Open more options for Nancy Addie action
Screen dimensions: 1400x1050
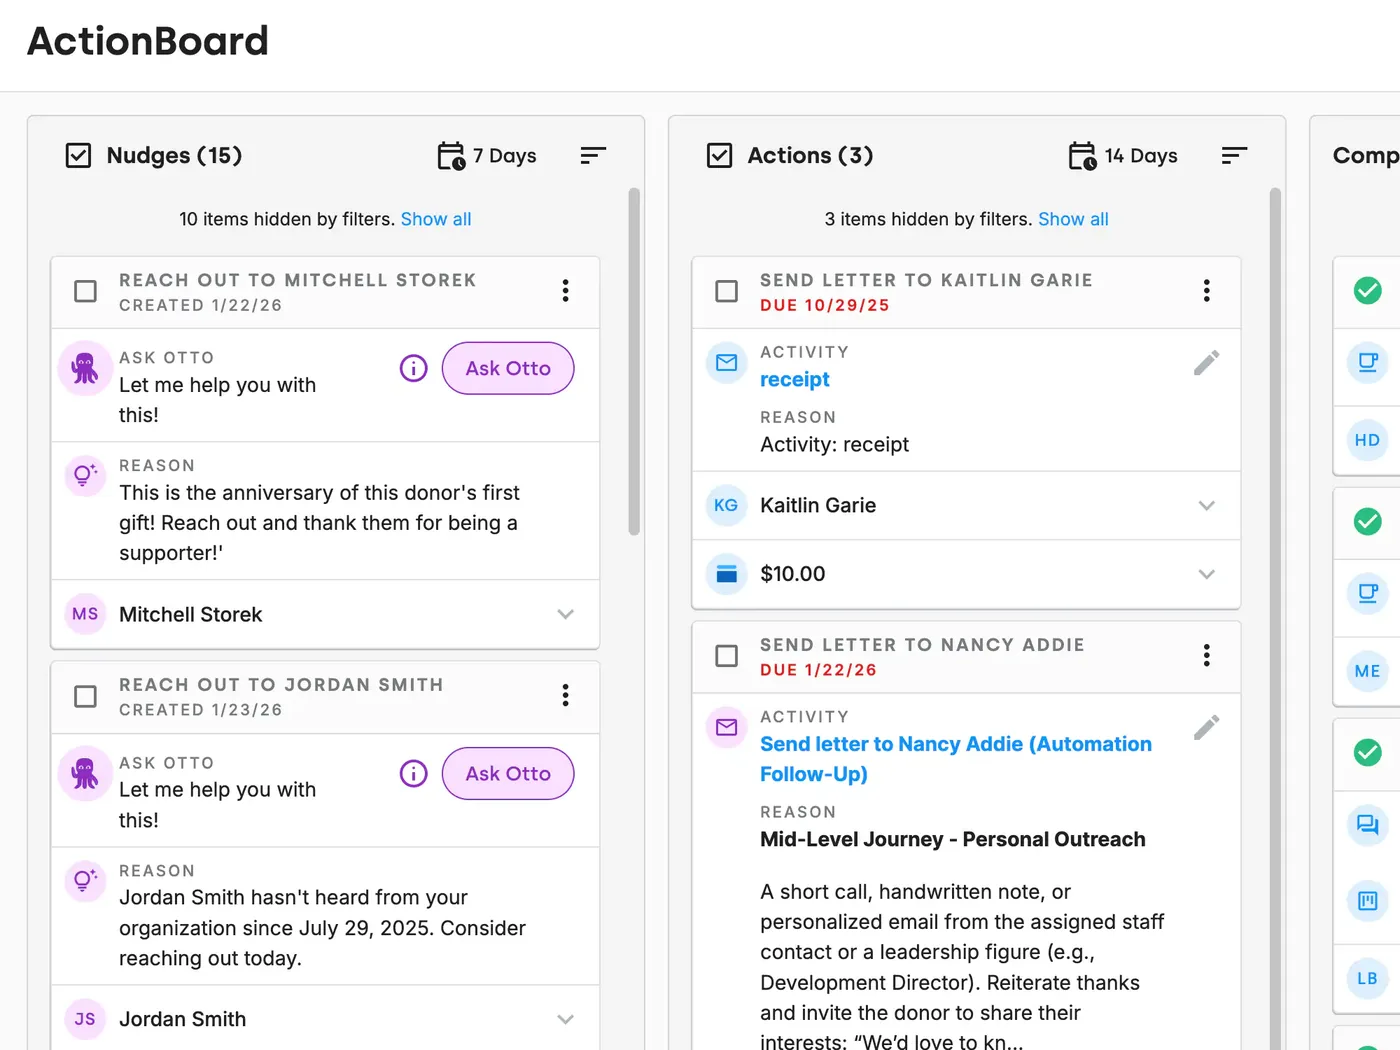click(1207, 655)
